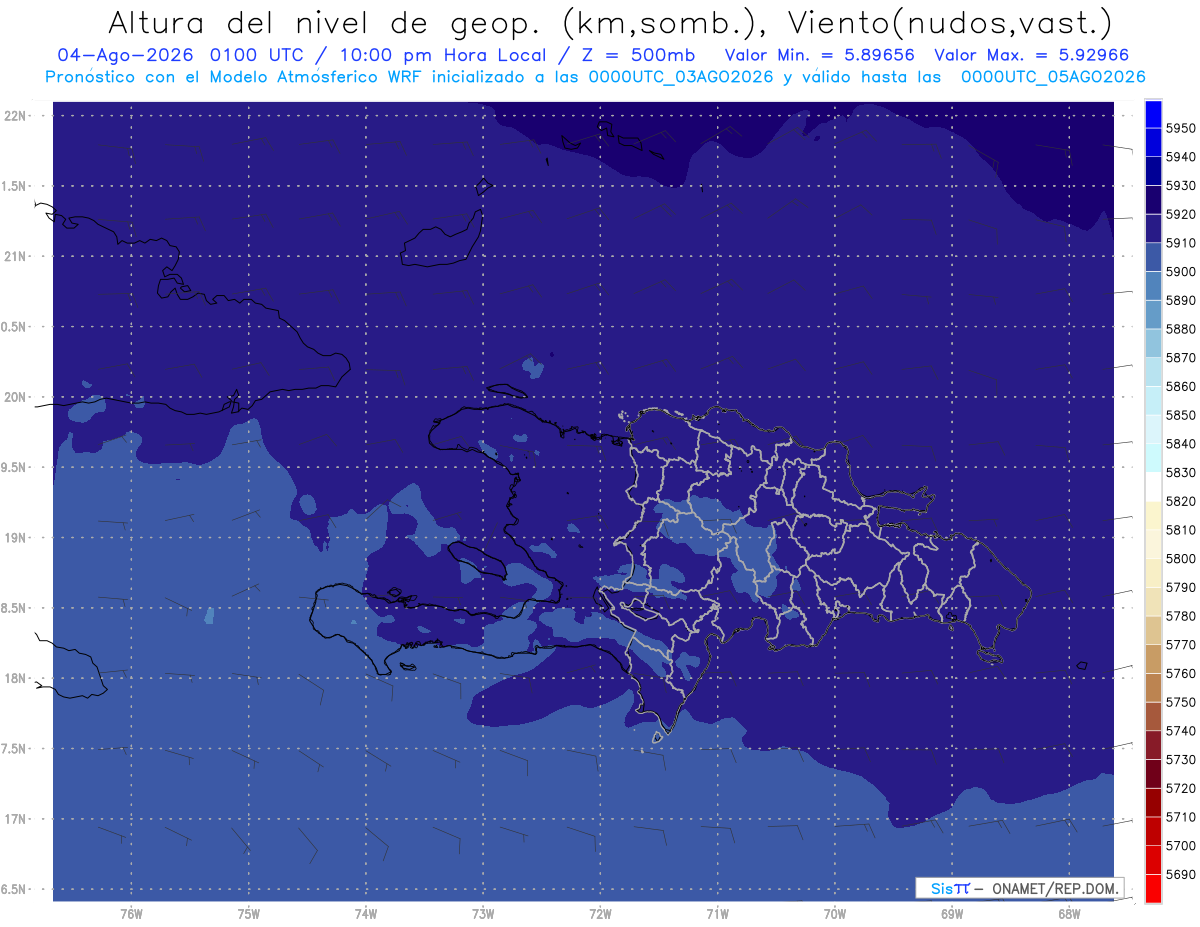Click 'Valor Min. = 5.89656' text
The height and width of the screenshot is (927, 1200).
coord(819,56)
